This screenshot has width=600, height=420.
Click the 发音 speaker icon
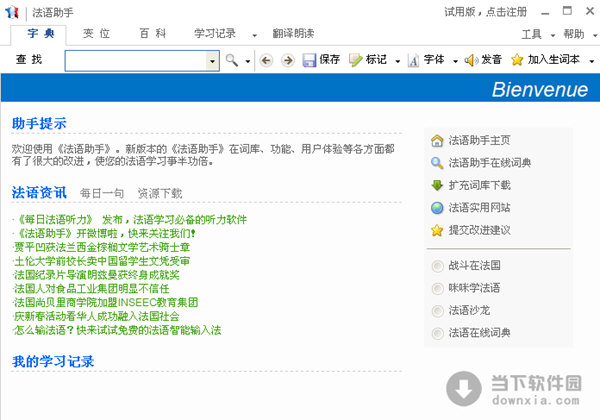pyautogui.click(x=471, y=60)
